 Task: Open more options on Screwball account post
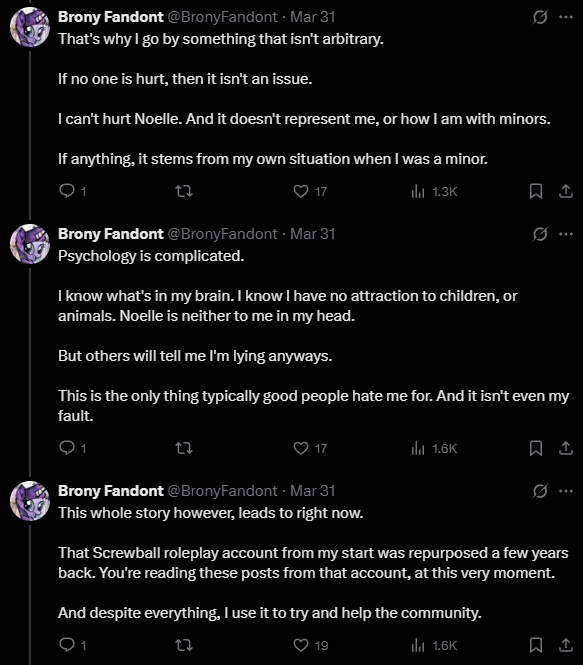pyautogui.click(x=566, y=491)
